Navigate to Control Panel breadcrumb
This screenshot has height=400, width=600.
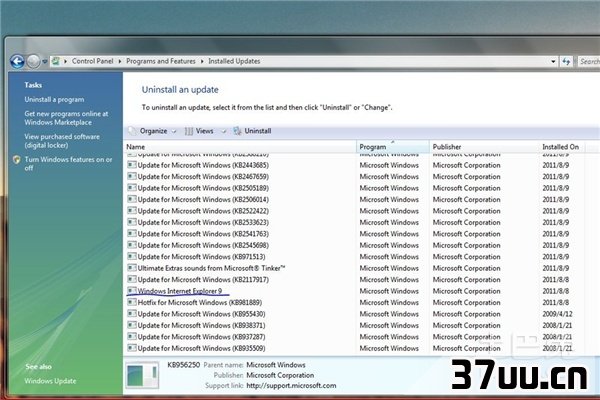click(x=92, y=61)
